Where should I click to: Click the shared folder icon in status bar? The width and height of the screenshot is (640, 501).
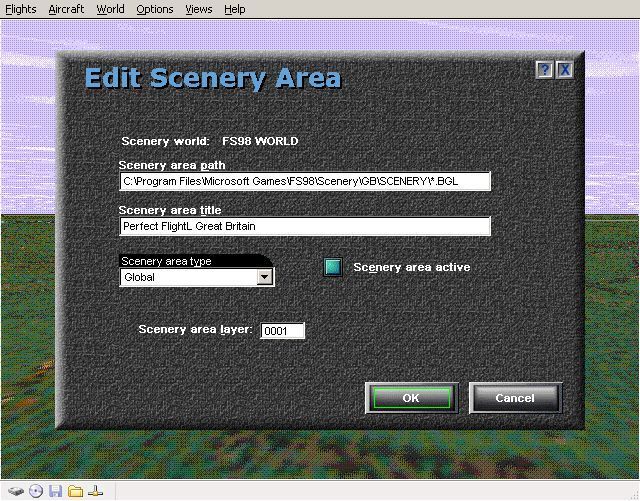(76, 491)
